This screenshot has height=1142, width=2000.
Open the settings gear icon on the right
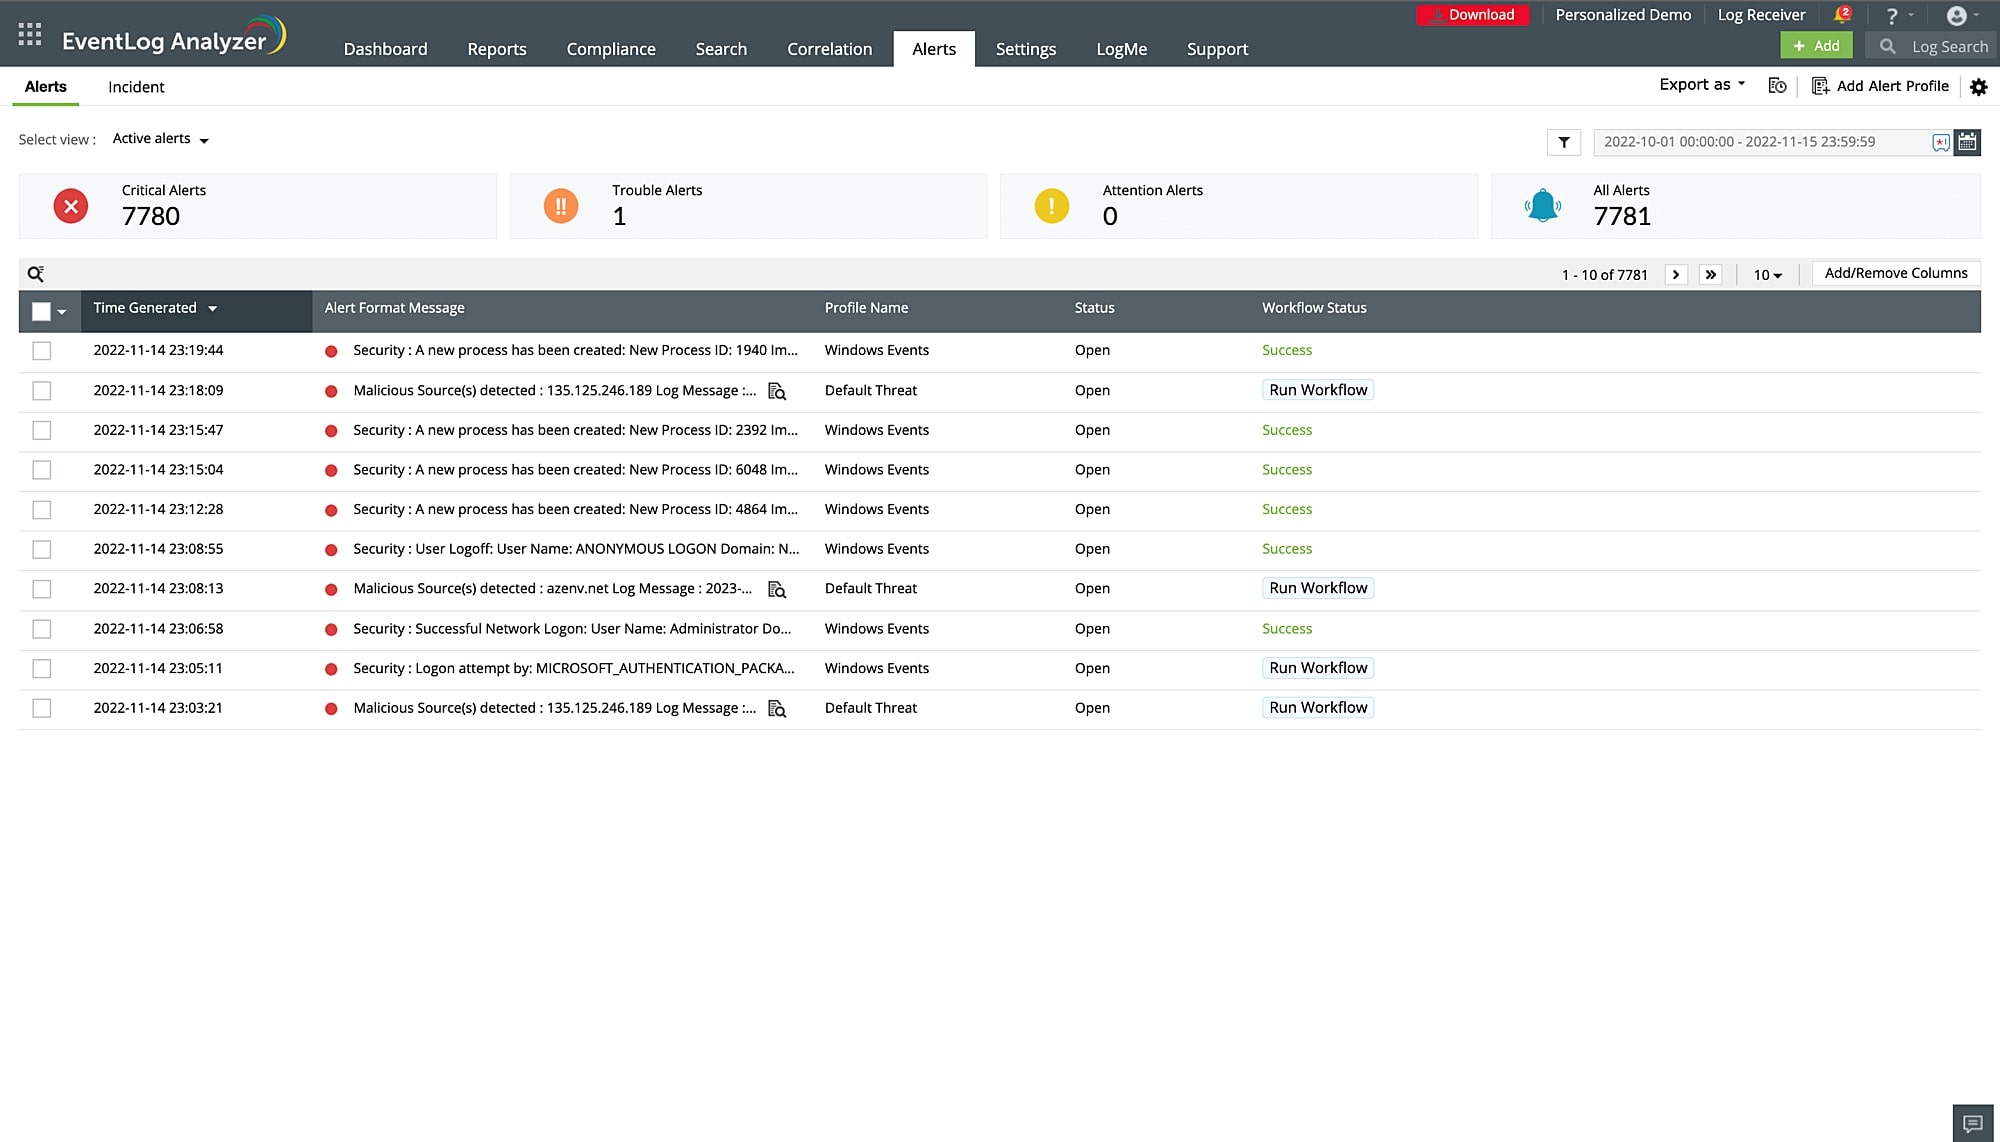pos(1979,87)
